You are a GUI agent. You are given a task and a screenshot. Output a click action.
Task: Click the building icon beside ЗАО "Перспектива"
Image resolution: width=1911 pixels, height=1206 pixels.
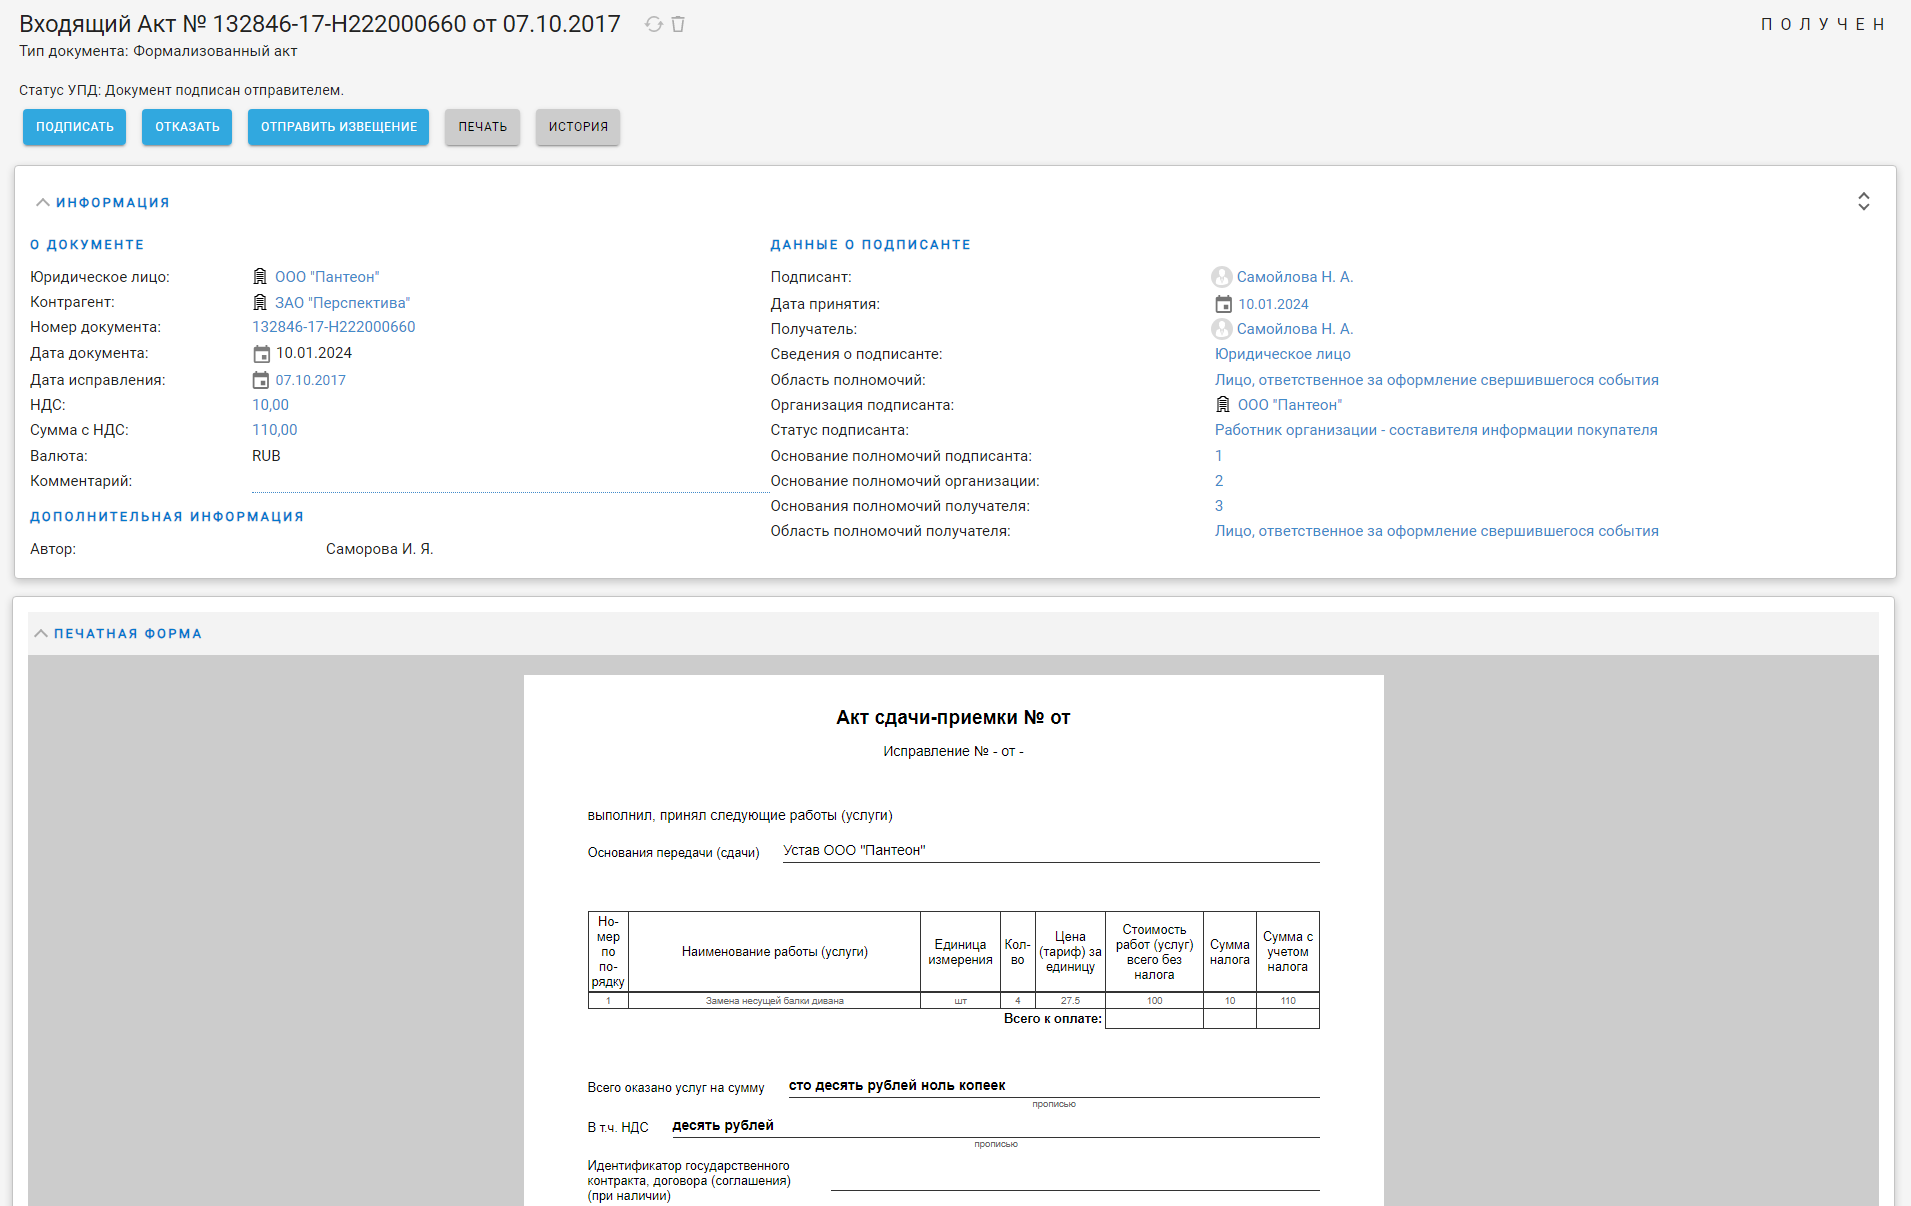coord(260,303)
